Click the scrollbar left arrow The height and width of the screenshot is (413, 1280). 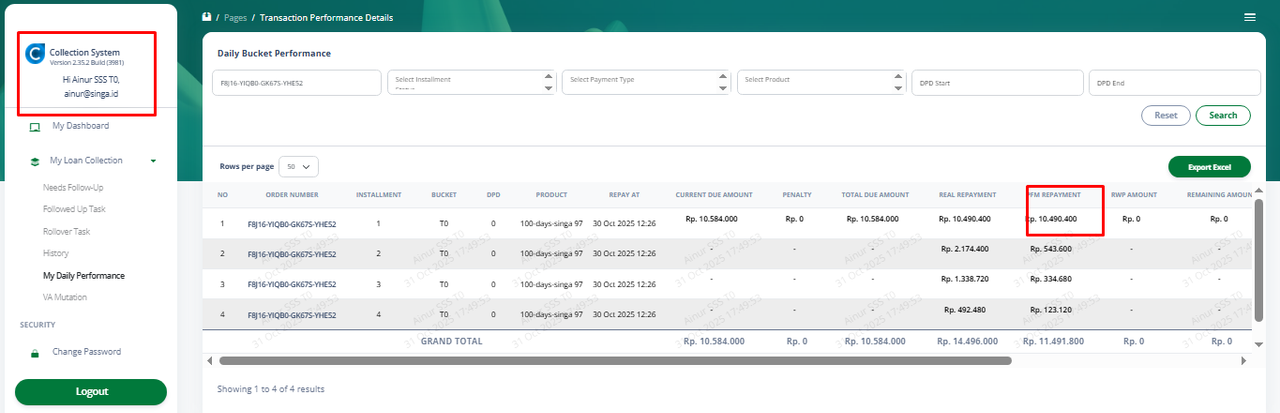click(209, 360)
